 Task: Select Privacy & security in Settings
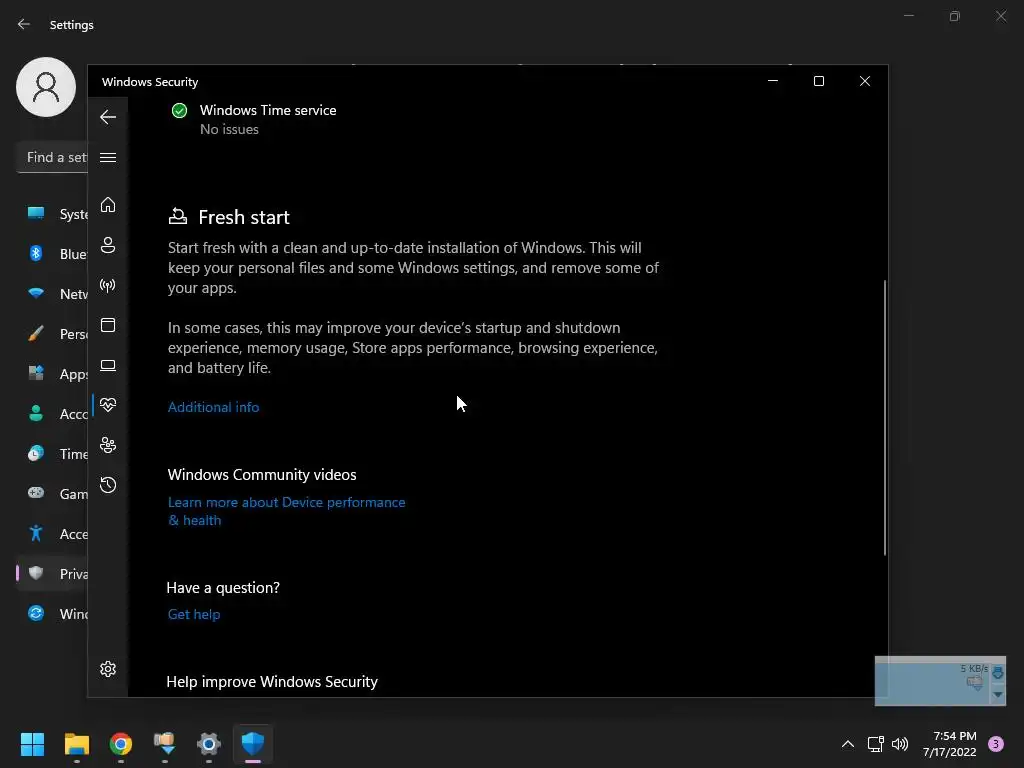52,573
